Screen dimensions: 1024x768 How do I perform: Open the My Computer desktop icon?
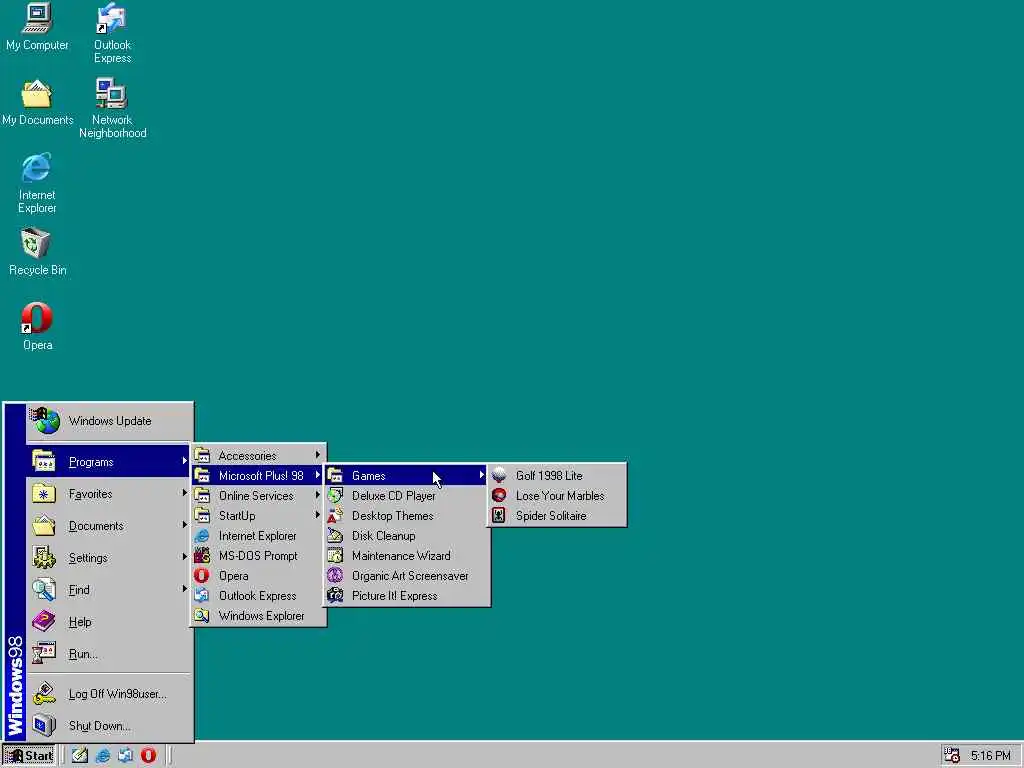pyautogui.click(x=37, y=26)
